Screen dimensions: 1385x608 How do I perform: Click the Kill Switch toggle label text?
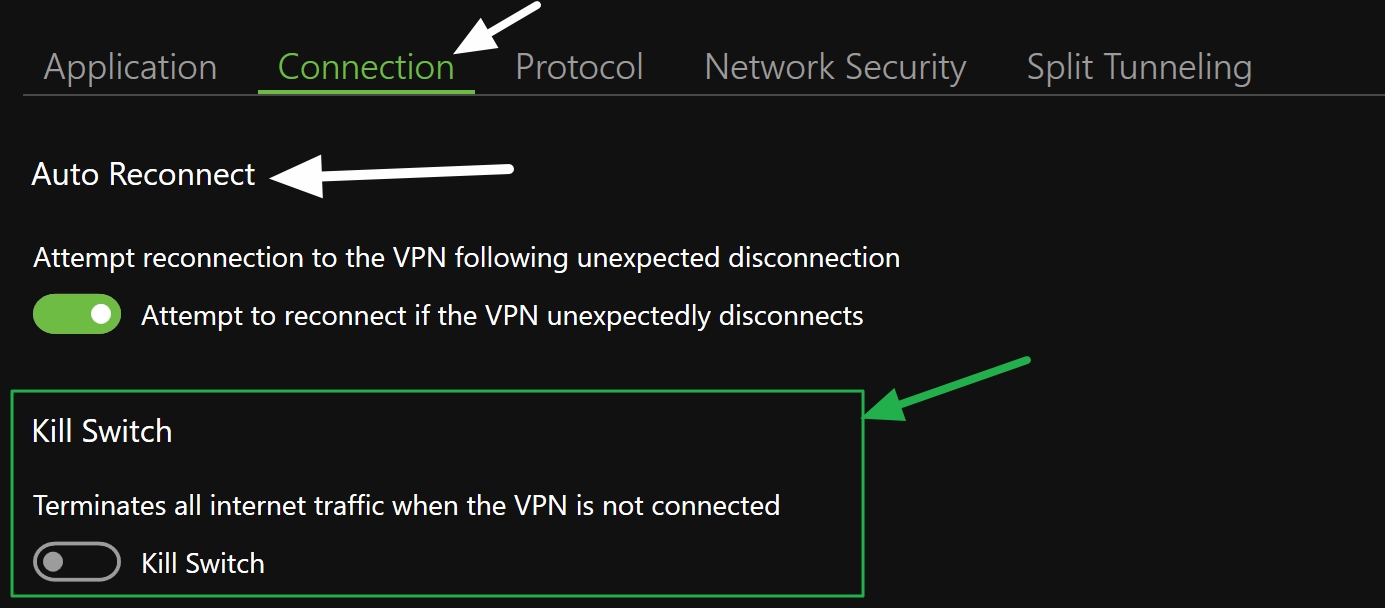[202, 562]
